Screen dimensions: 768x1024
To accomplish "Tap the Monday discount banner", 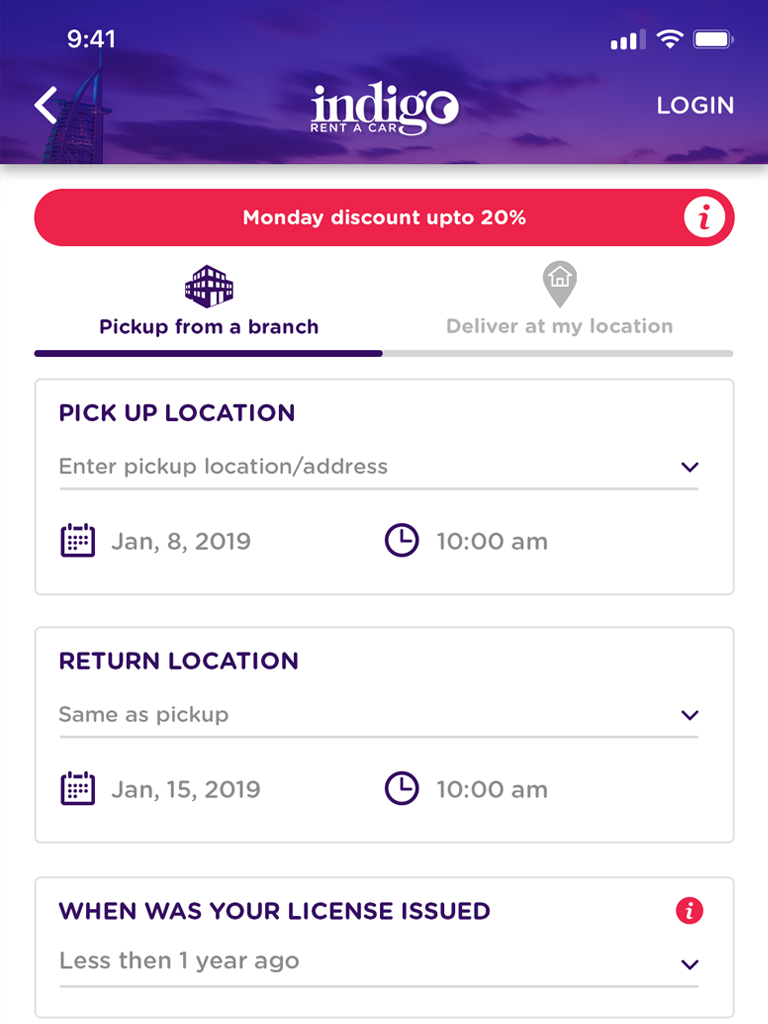I will pyautogui.click(x=384, y=217).
